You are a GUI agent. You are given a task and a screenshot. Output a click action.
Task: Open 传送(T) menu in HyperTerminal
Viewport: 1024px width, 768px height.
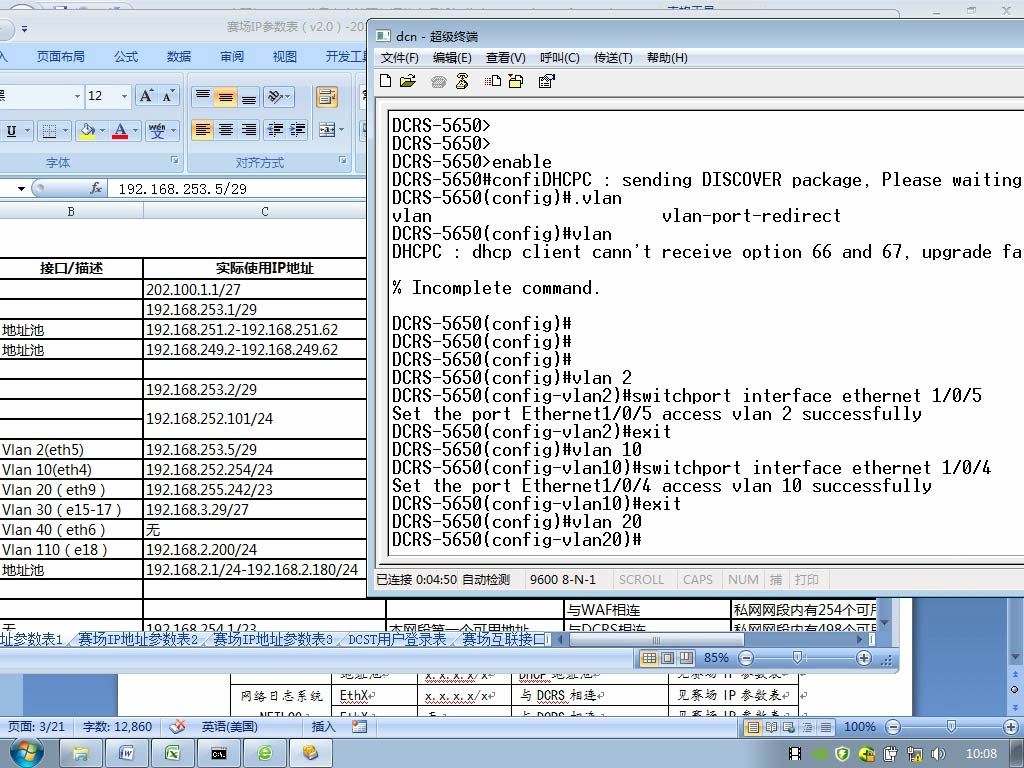click(x=613, y=57)
